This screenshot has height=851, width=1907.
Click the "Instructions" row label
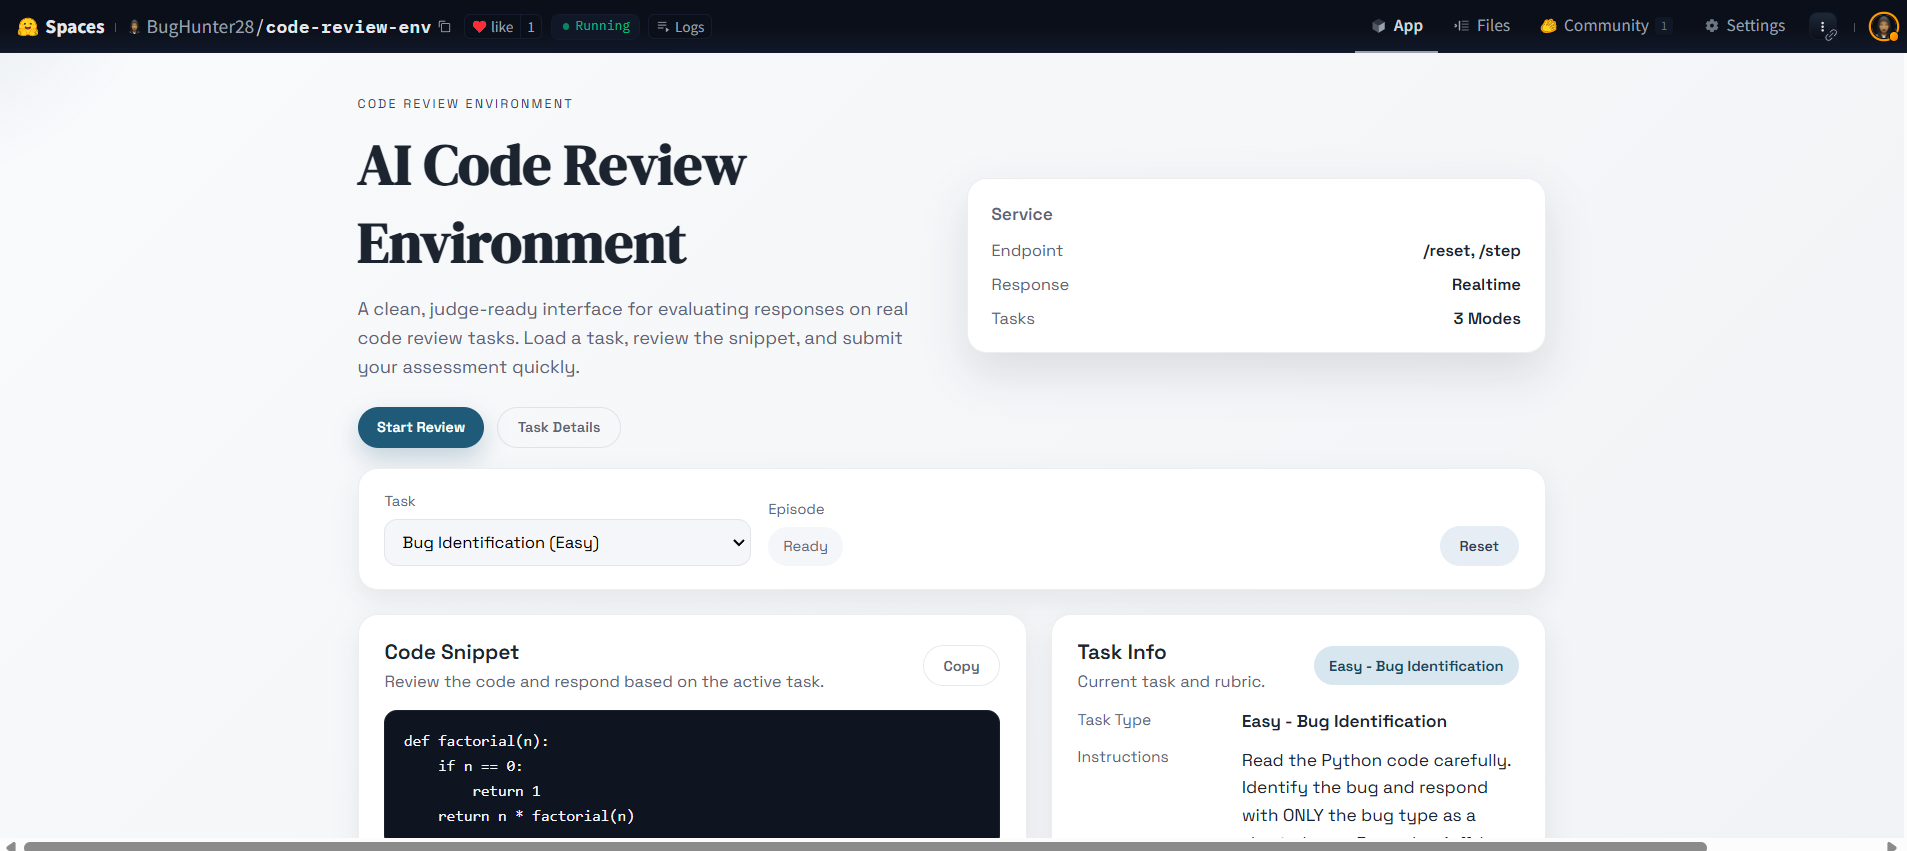(1122, 757)
